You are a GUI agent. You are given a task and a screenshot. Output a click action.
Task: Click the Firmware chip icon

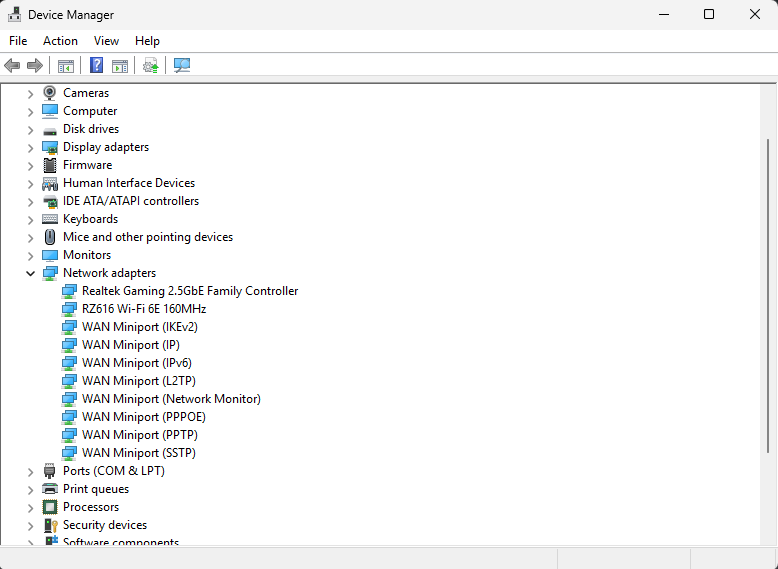50,165
